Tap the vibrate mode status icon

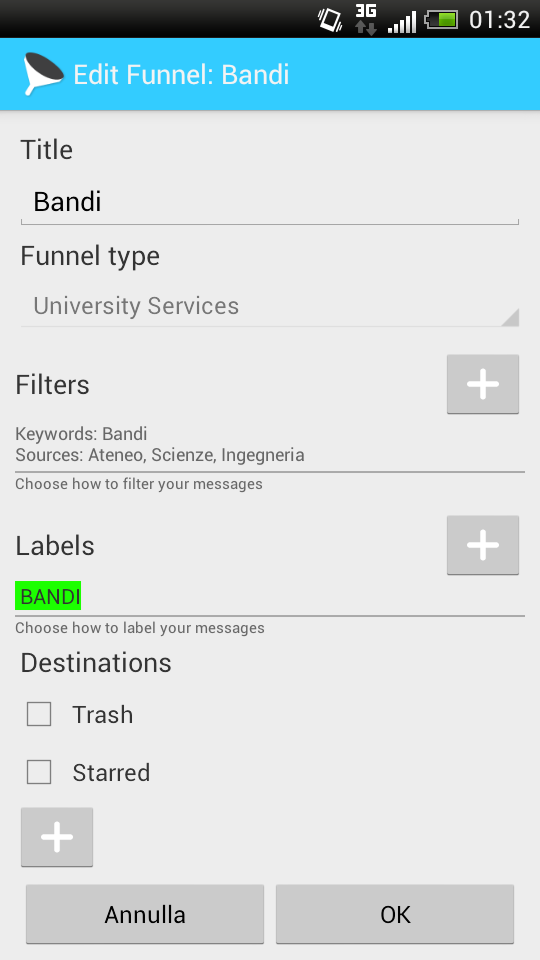[x=329, y=20]
